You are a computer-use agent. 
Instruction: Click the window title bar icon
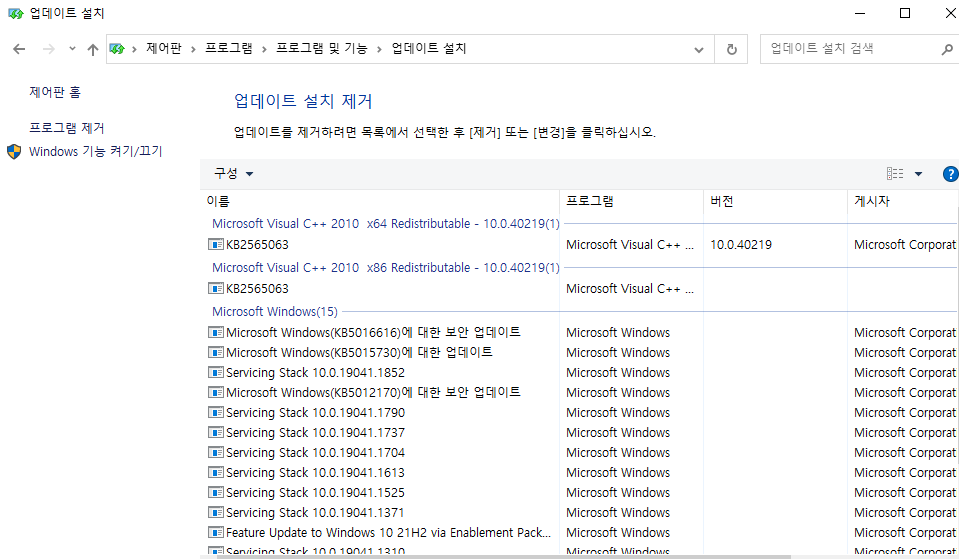(x=15, y=13)
